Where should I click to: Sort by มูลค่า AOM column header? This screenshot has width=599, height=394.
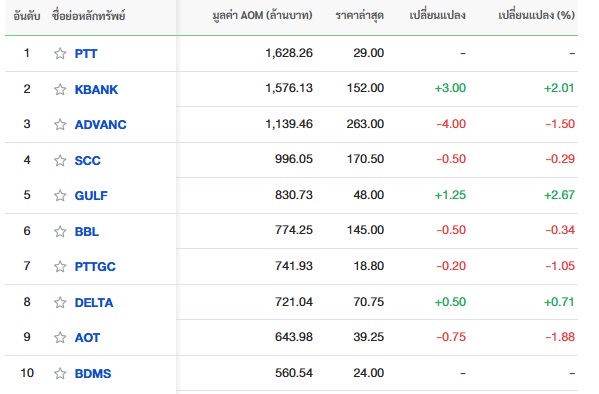point(262,15)
